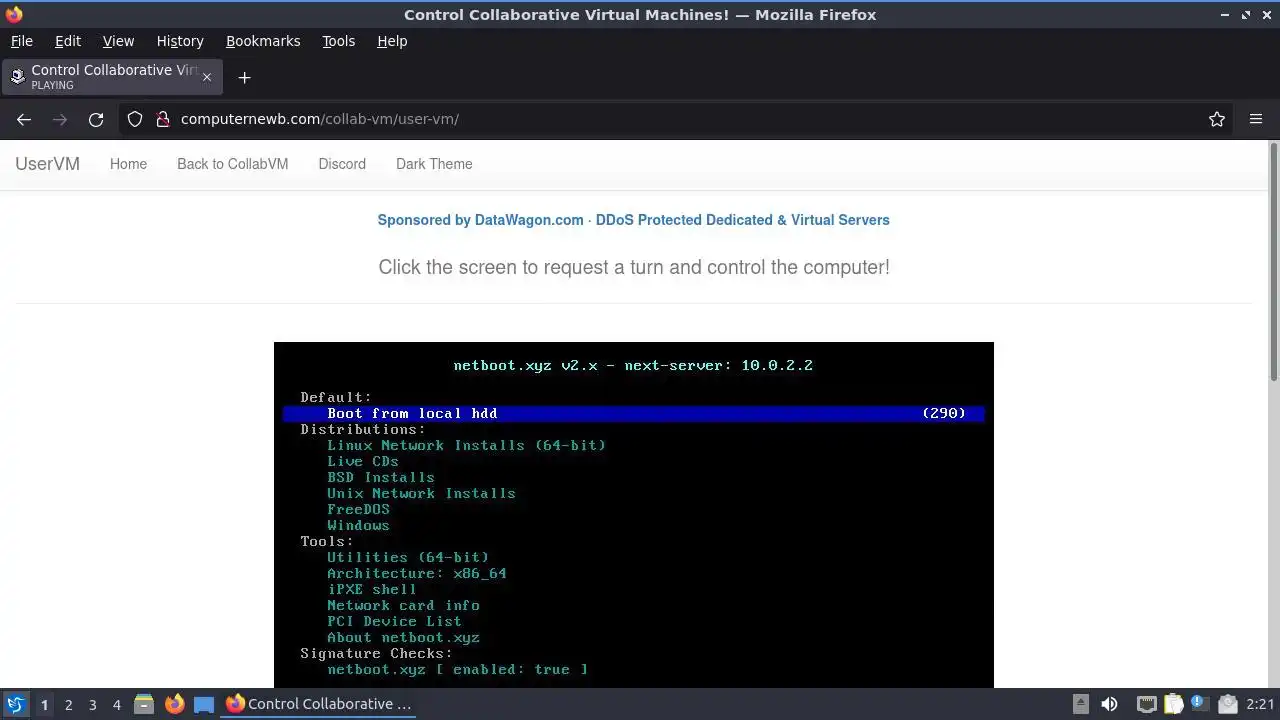1280x720 pixels.
Task: Click the 2:21 taskbar clock
Action: [1260, 704]
